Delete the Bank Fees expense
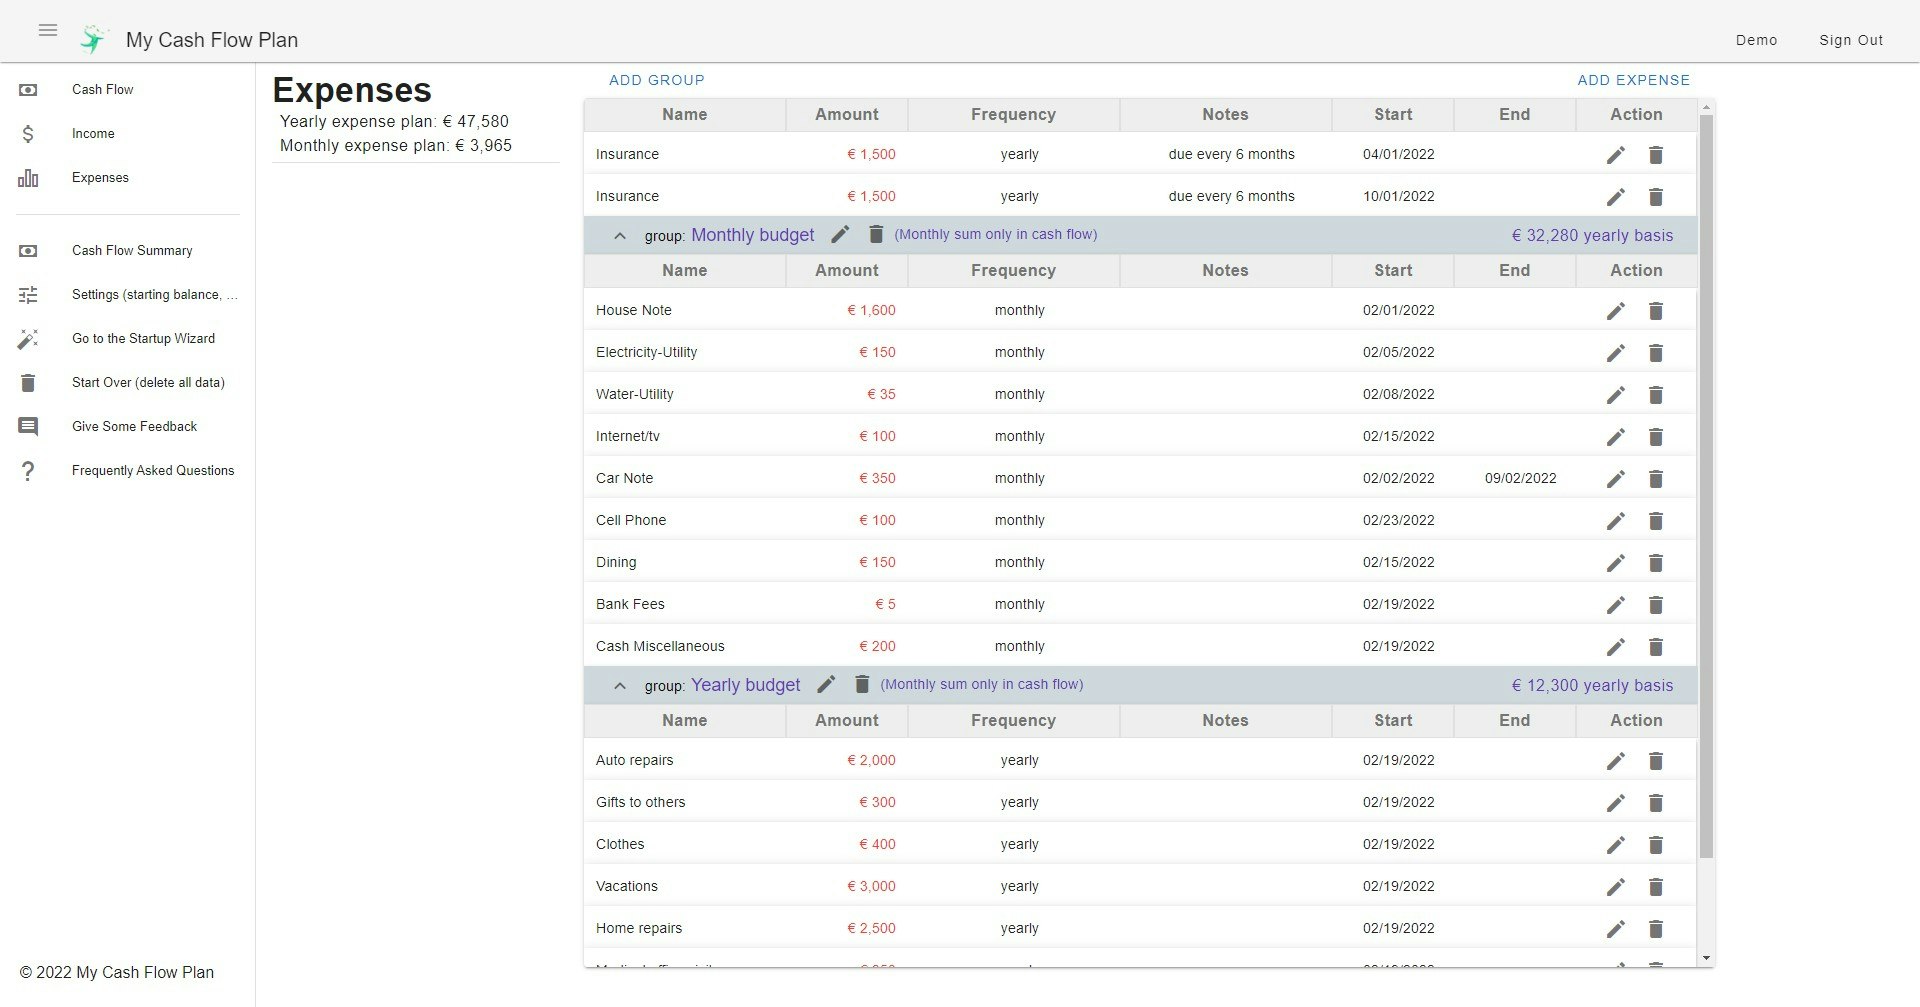Screen dimensions: 1920x1007 (1656, 604)
